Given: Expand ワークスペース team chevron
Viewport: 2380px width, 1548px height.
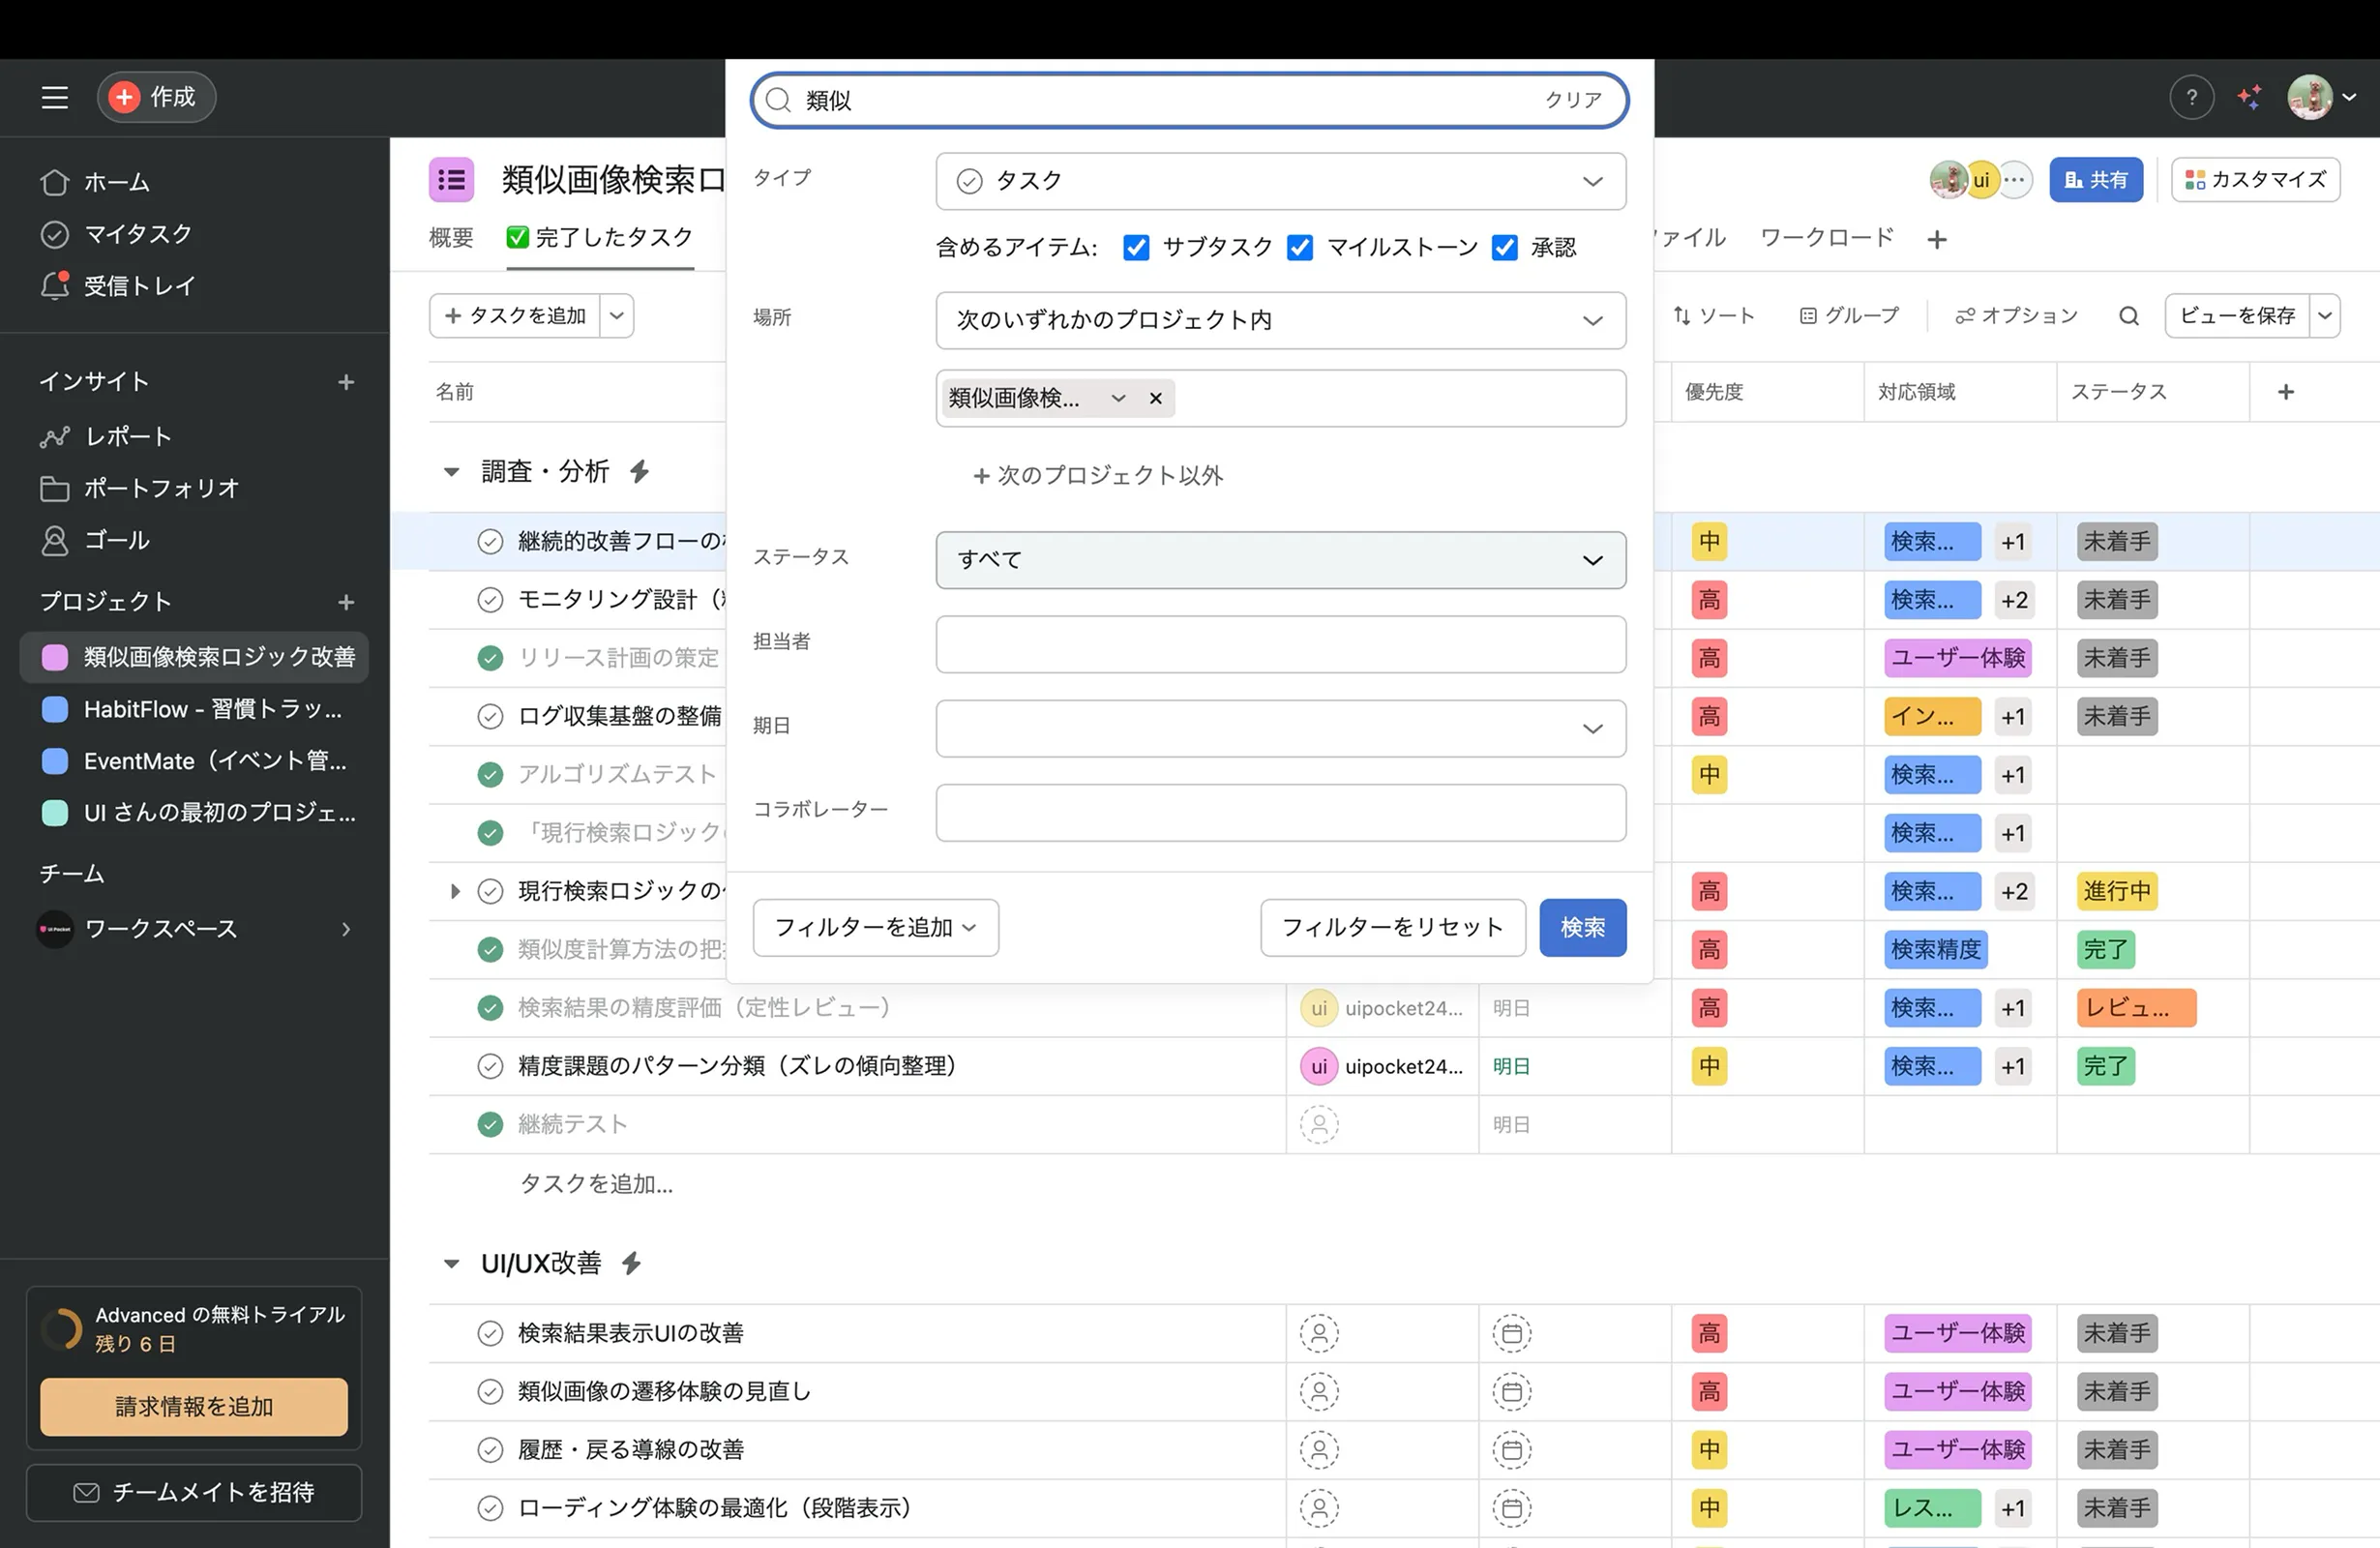Looking at the screenshot, I should (x=346, y=929).
